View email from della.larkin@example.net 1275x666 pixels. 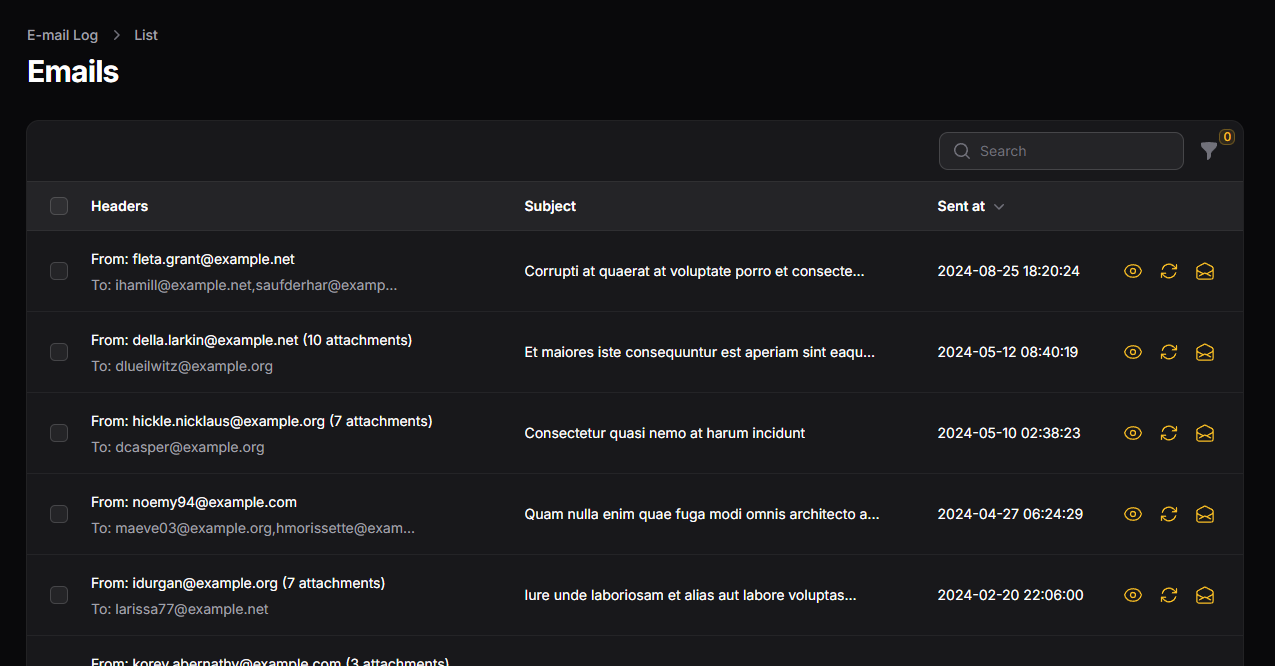[x=1133, y=352]
